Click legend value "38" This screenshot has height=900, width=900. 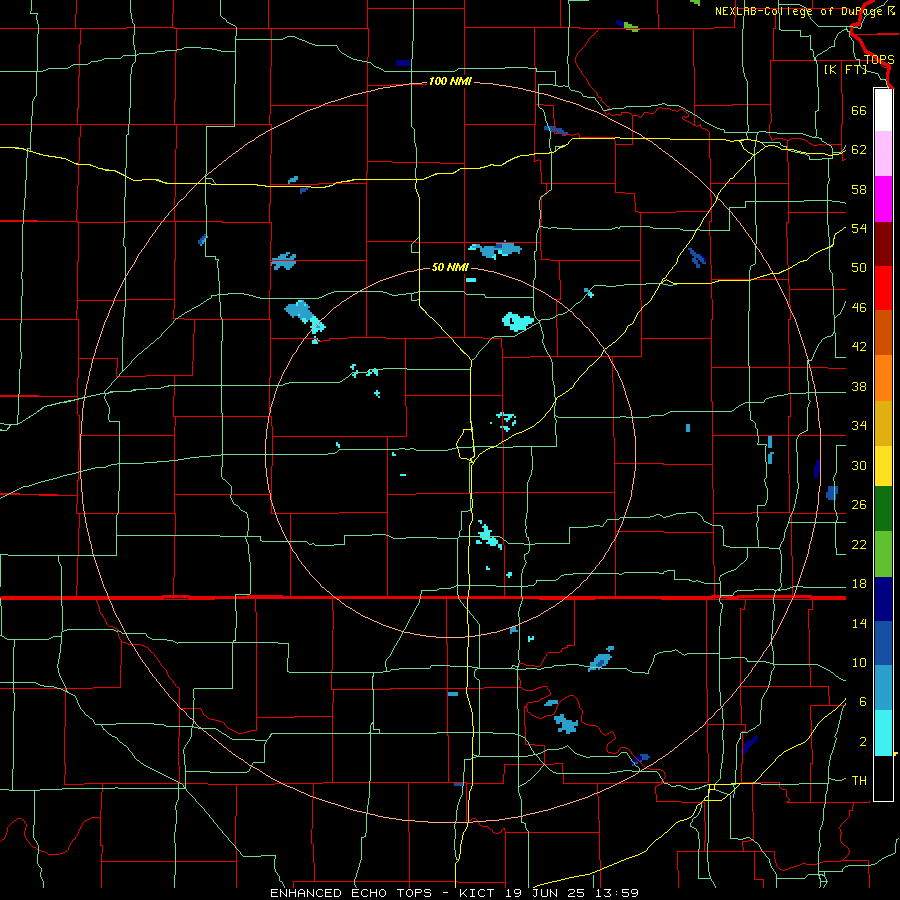(859, 387)
